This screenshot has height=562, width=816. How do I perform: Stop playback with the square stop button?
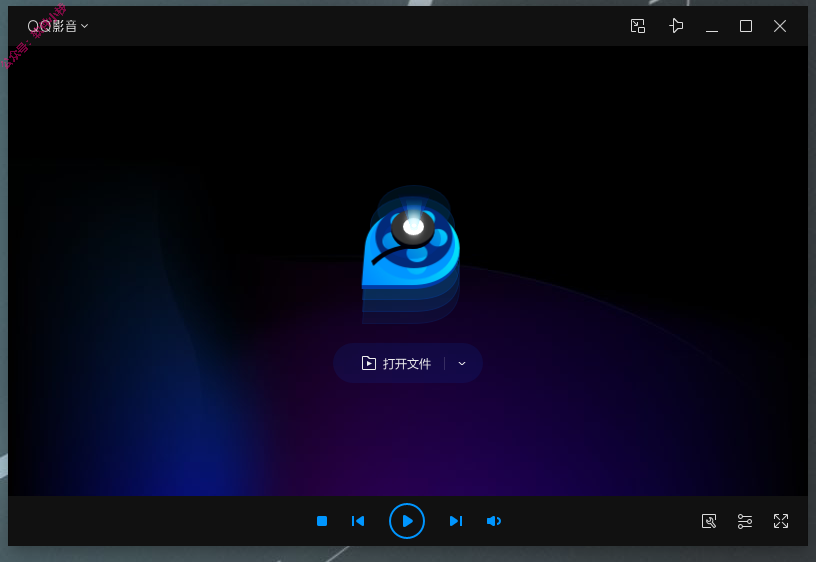tap(322, 521)
